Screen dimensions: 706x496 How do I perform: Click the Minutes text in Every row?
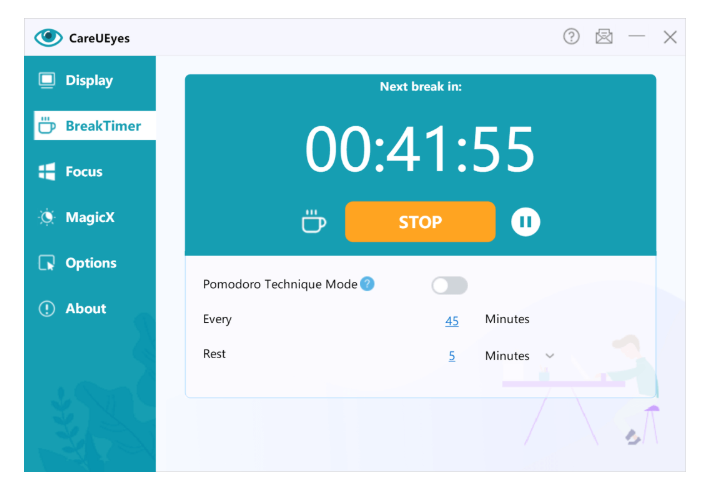(x=507, y=319)
